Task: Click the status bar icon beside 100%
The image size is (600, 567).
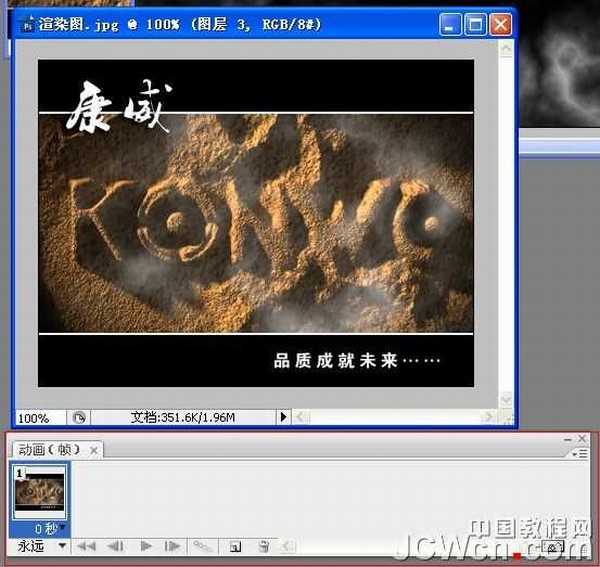Action: (79, 417)
